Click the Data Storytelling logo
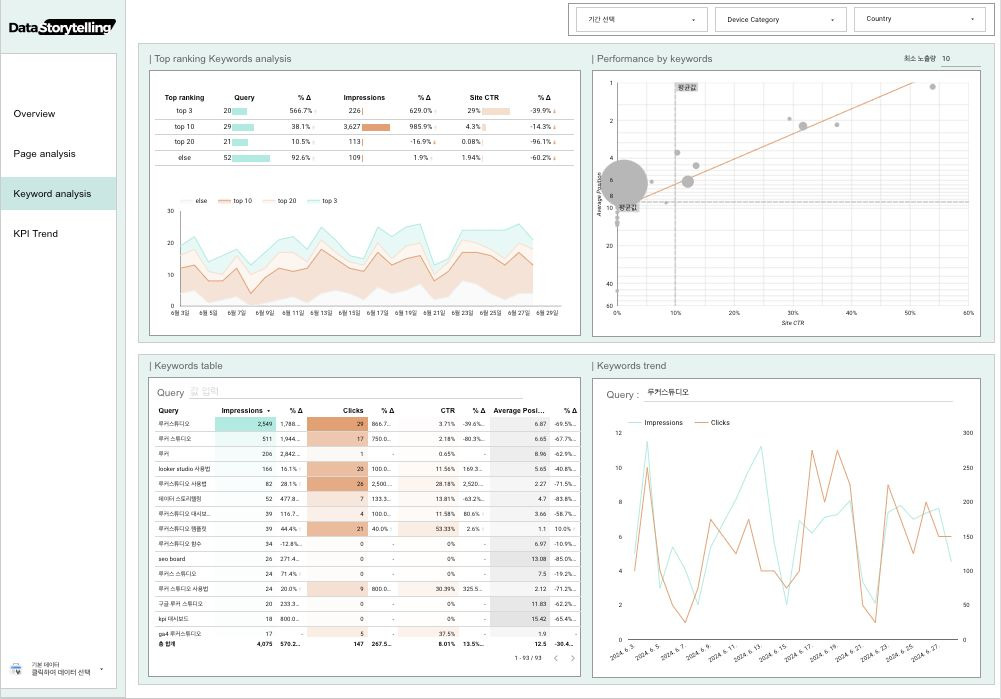 pyautogui.click(x=62, y=27)
